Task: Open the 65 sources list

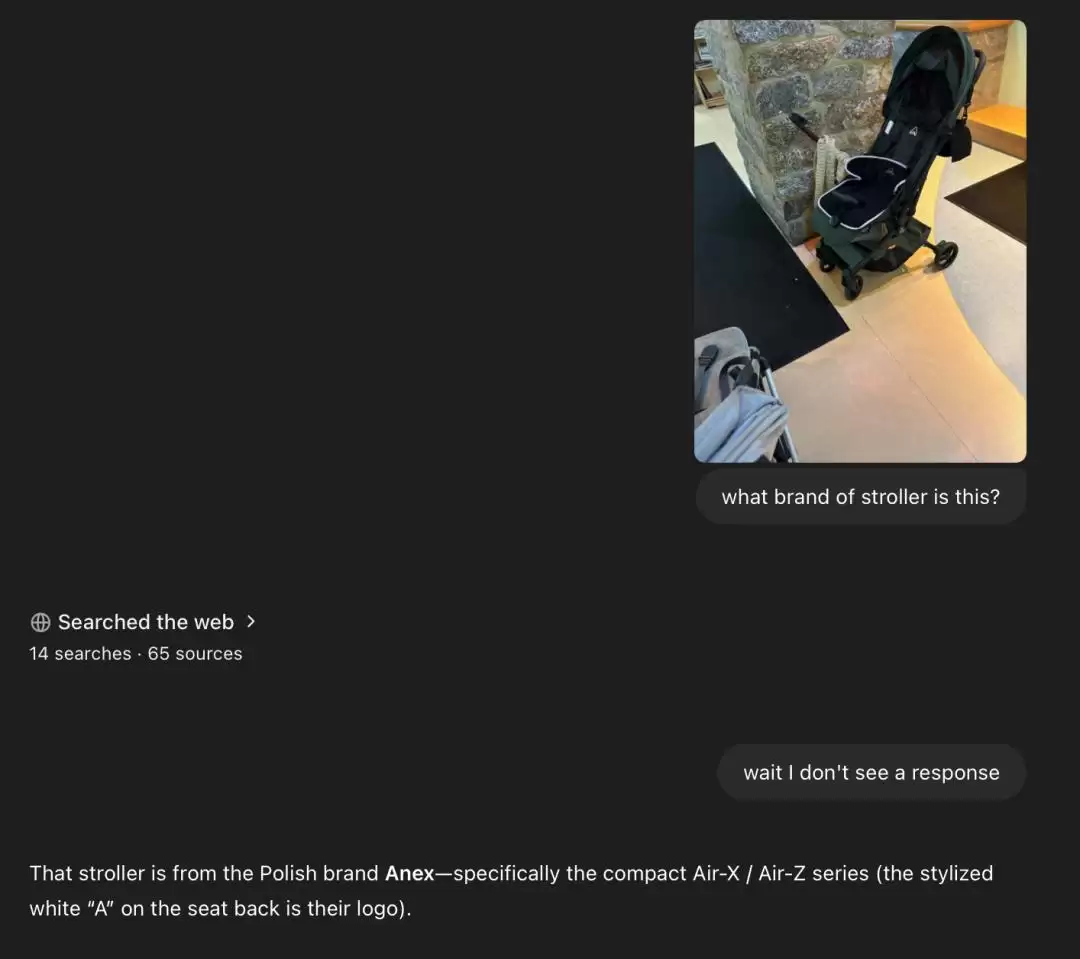Action: pyautogui.click(x=195, y=653)
